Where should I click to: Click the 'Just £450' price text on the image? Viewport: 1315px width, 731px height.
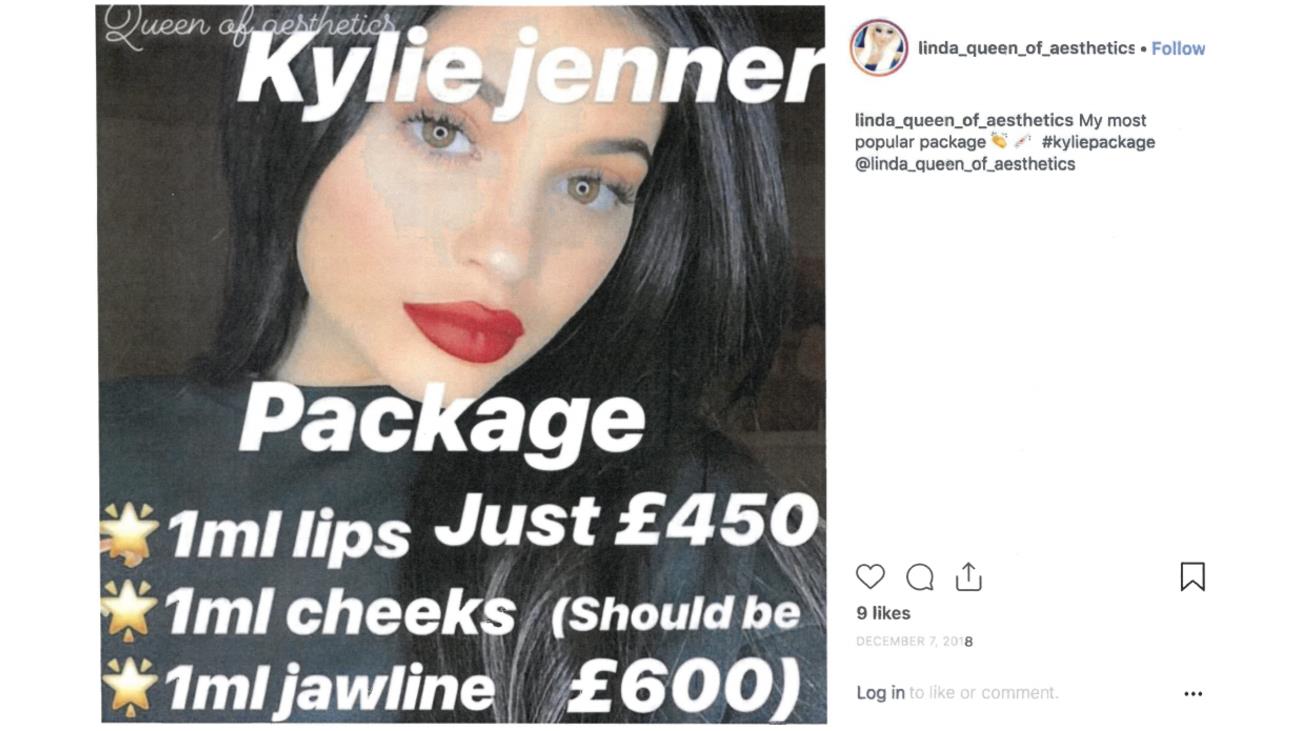pos(625,521)
